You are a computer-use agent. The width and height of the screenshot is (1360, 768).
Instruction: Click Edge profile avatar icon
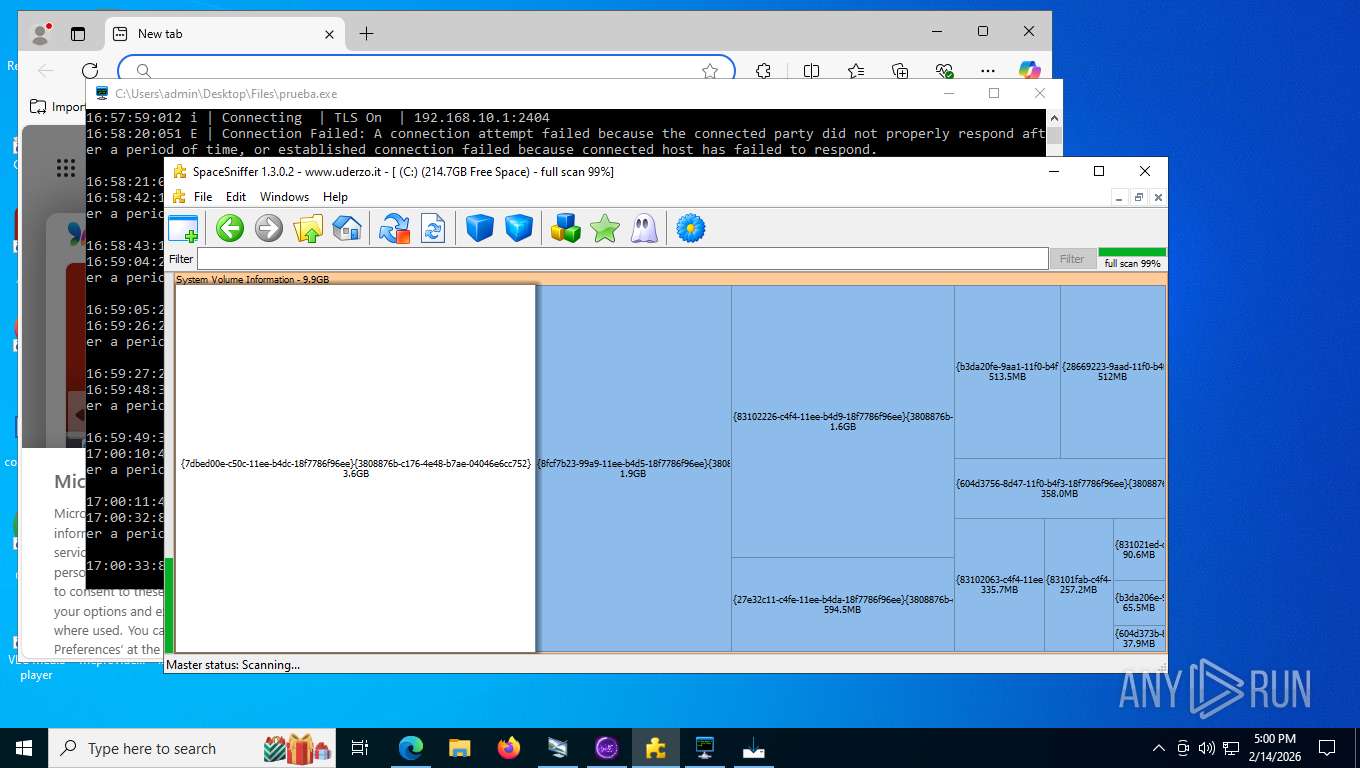(x=41, y=34)
